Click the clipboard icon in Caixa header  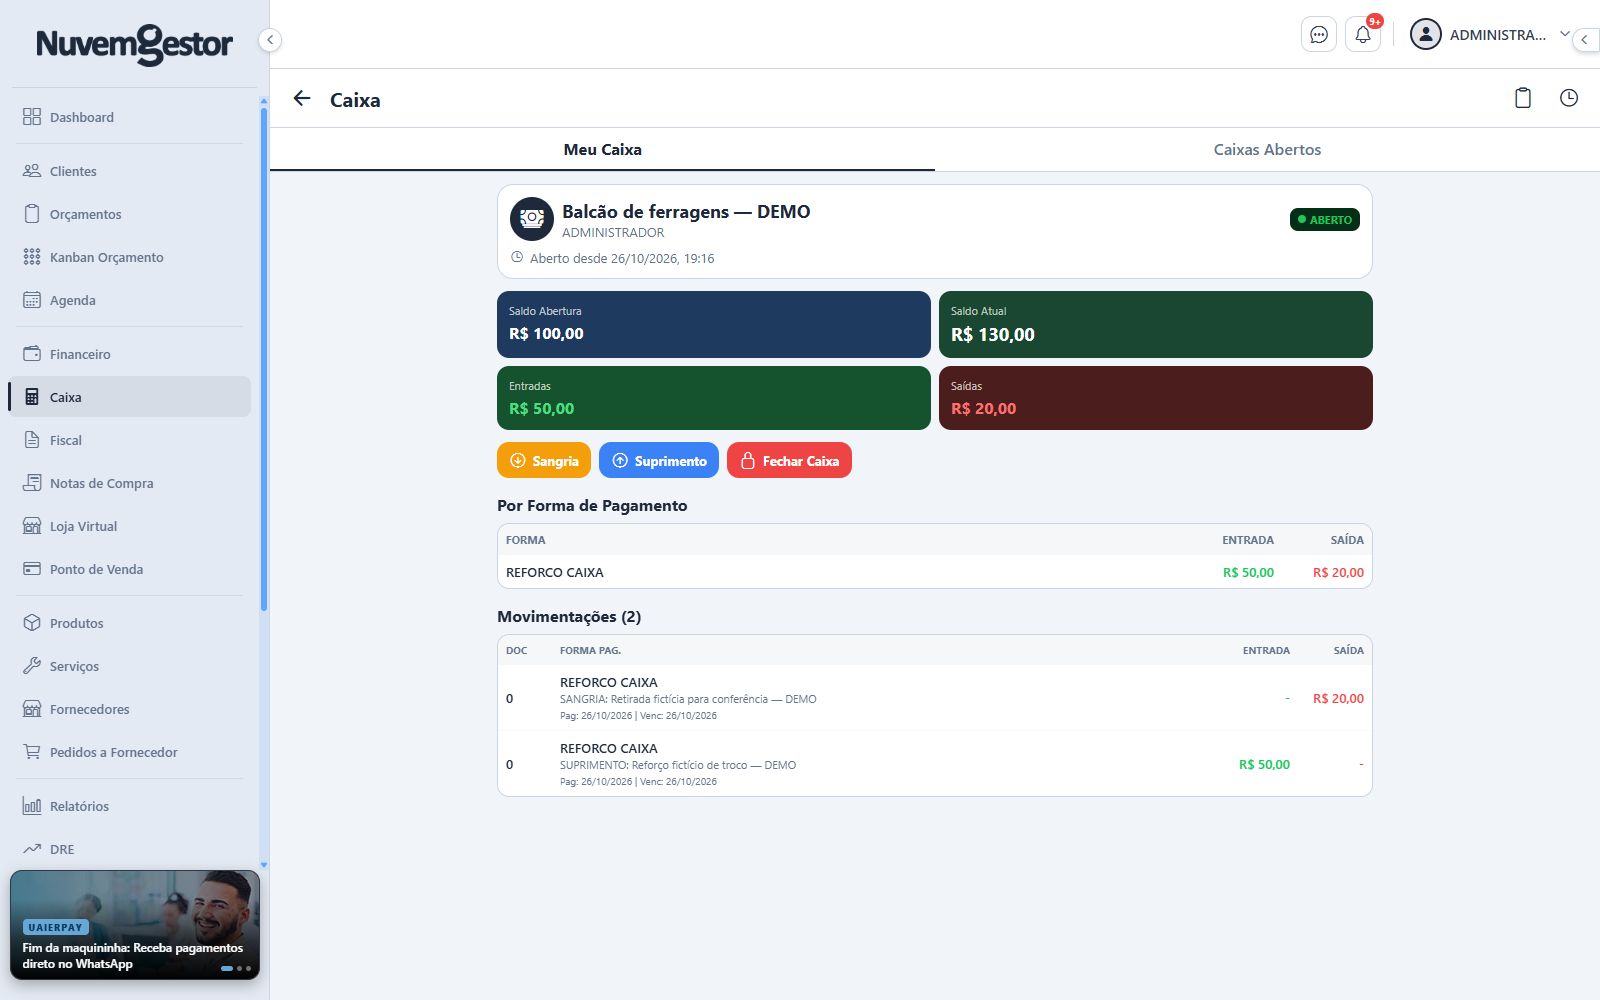1523,98
